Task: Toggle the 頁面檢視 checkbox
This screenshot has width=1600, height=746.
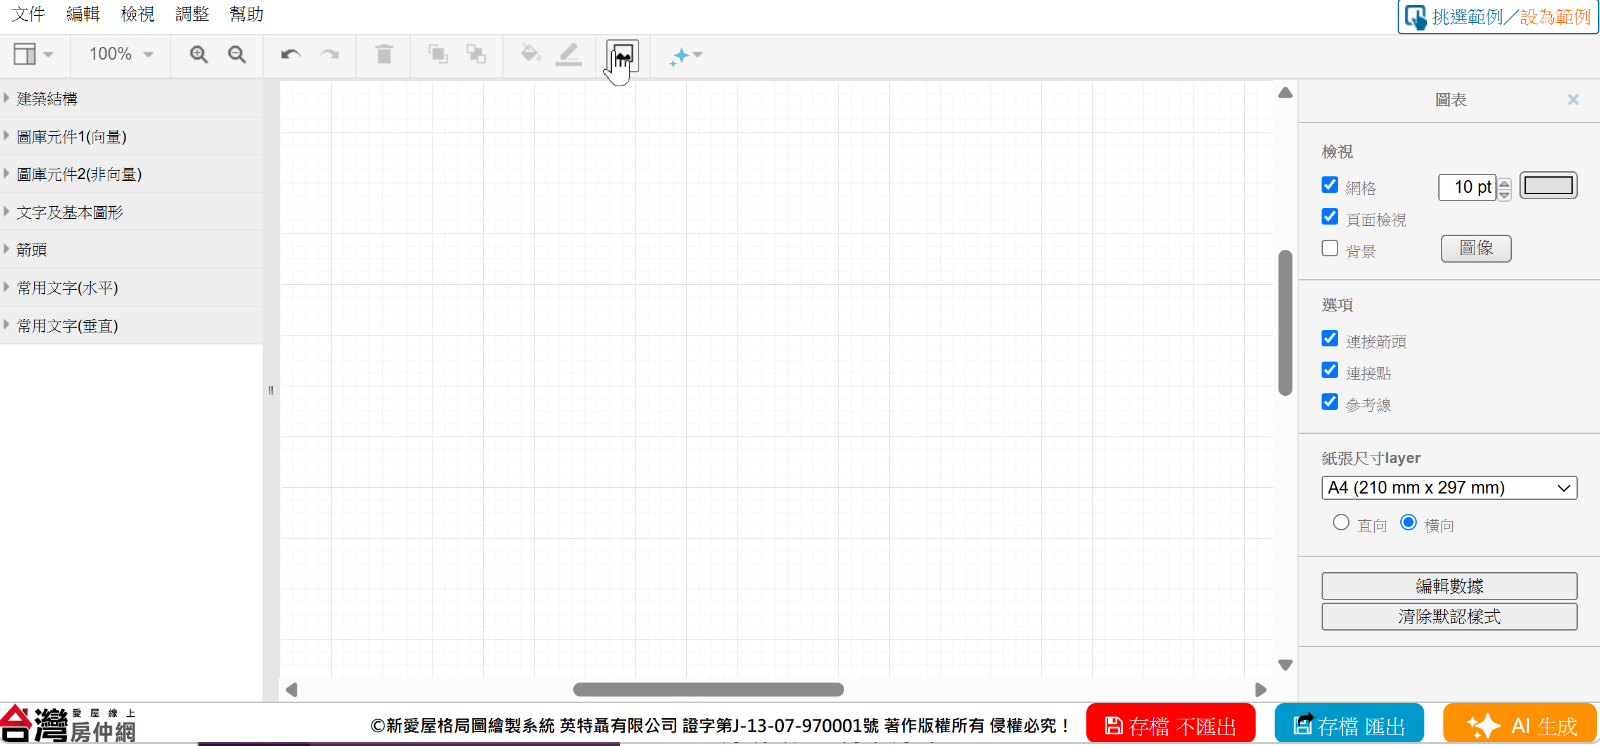Action: [1330, 217]
